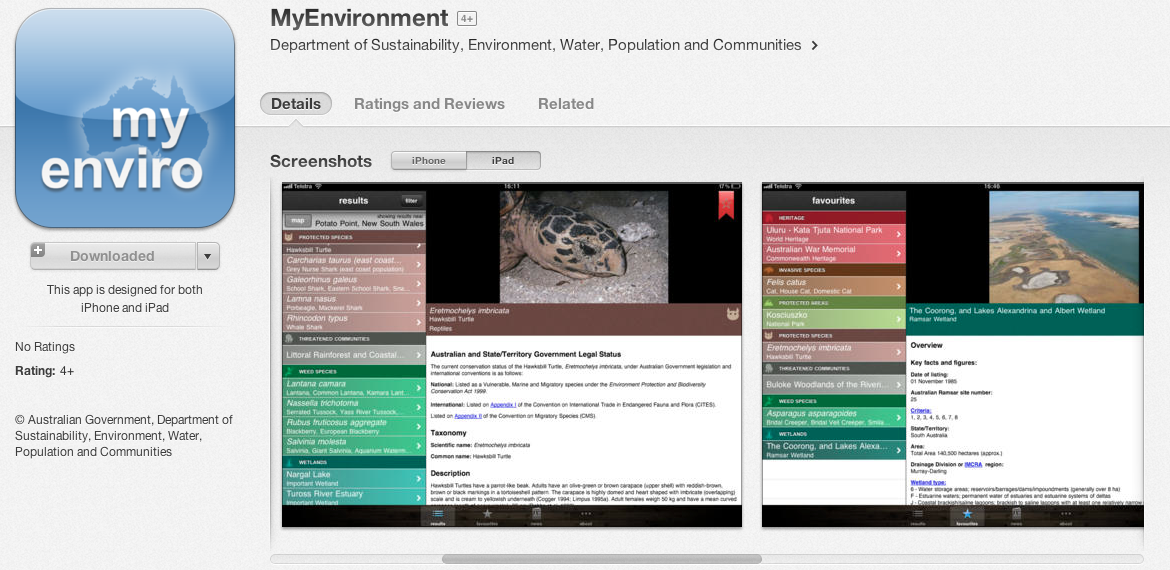This screenshot has height=570, width=1170.
Task: Open Carcharias taurus row chevron
Action: pos(418,263)
